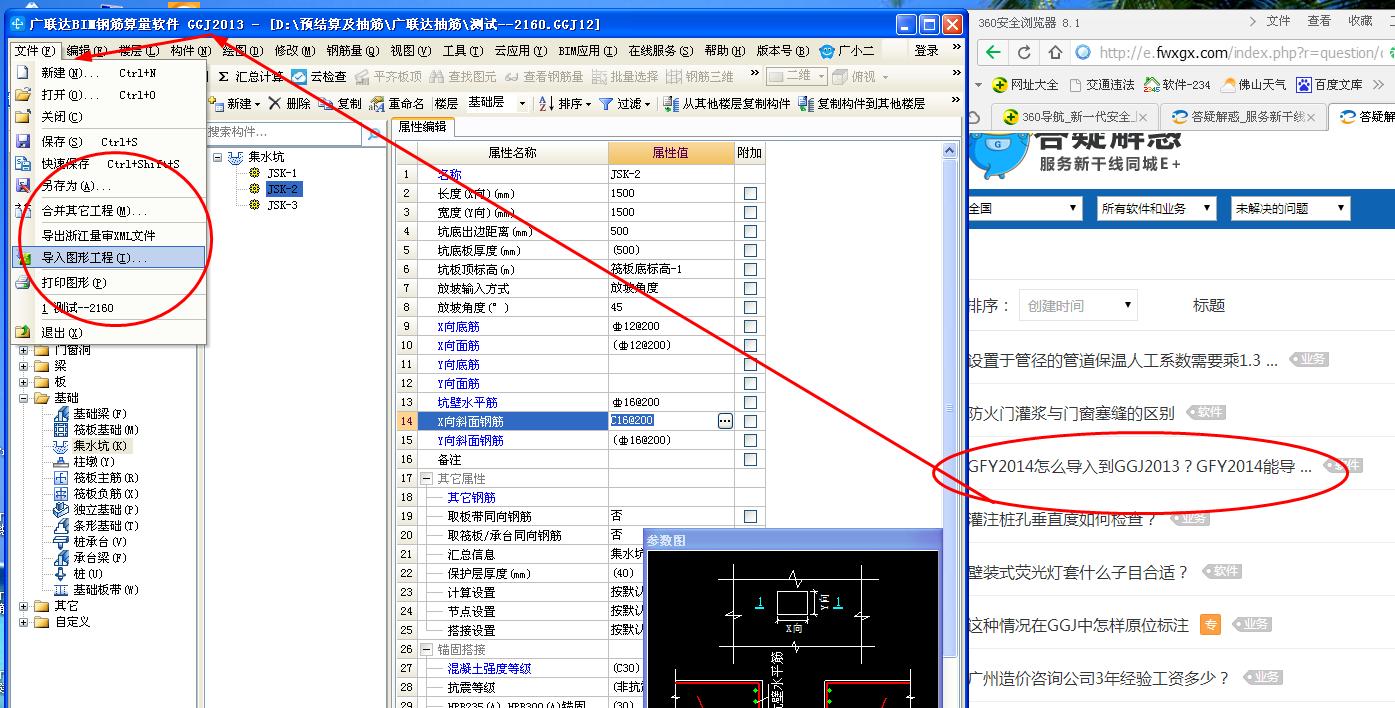Switch to 属性编辑 tab
Screen dimensions: 1395x708
coord(423,127)
